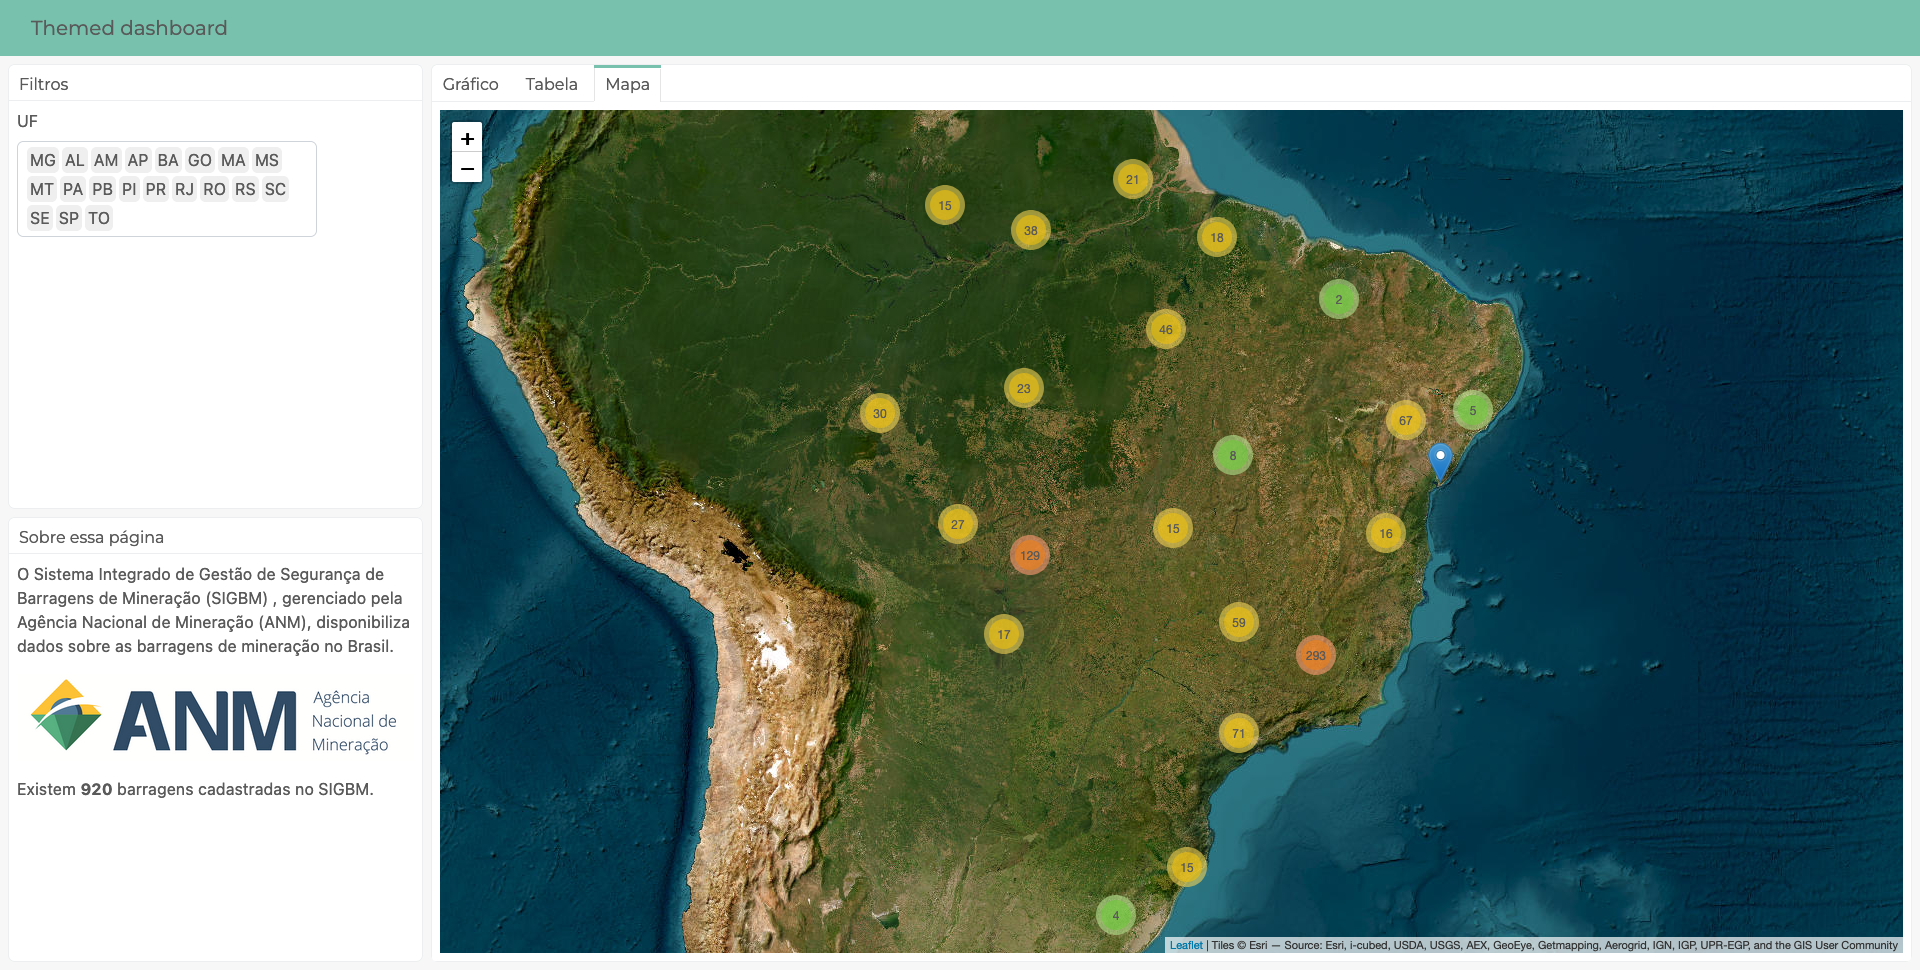Click the yellow cluster marker labeled 71
Viewport: 1920px width, 970px height.
[1238, 733]
